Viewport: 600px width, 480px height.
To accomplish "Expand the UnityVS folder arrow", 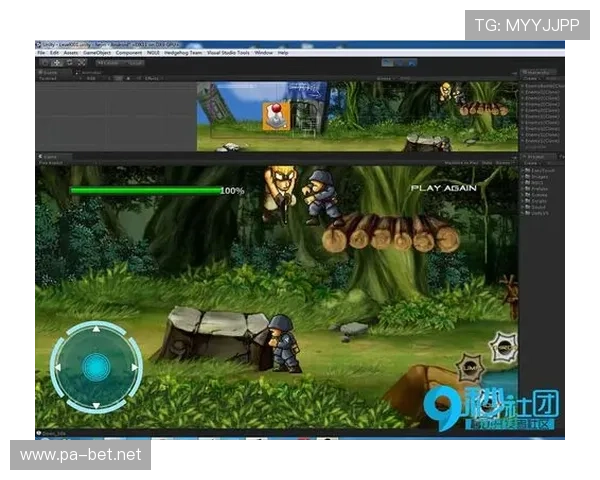I will pyautogui.click(x=523, y=213).
